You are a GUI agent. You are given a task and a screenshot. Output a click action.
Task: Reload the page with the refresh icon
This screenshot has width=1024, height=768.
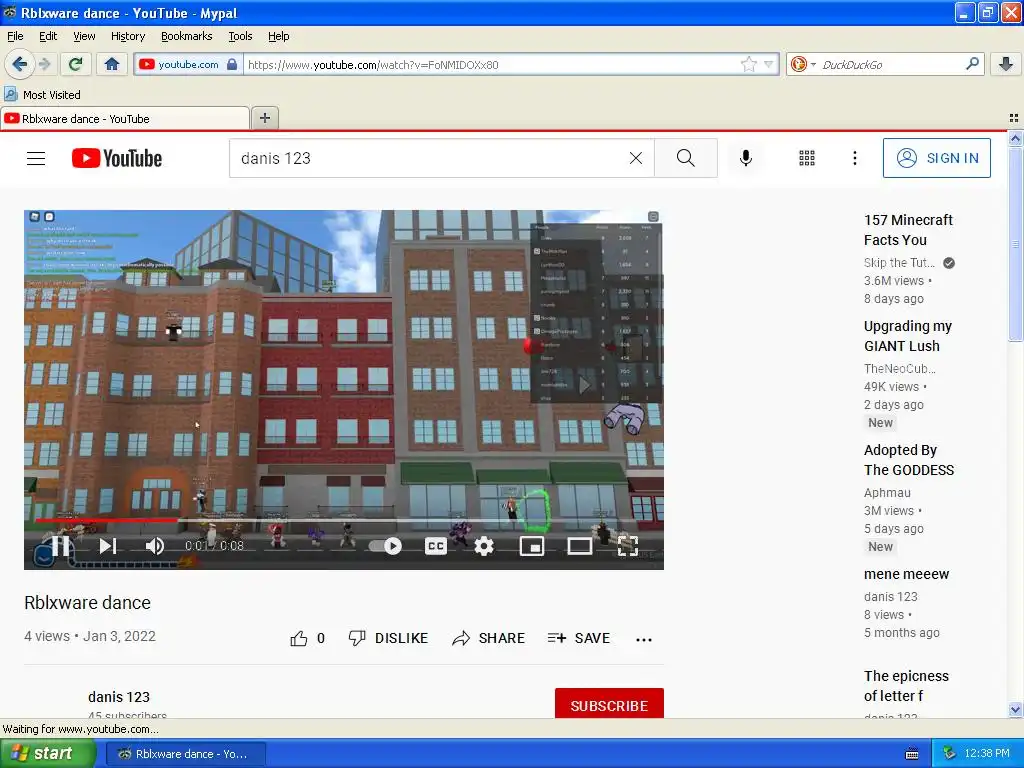[x=76, y=64]
